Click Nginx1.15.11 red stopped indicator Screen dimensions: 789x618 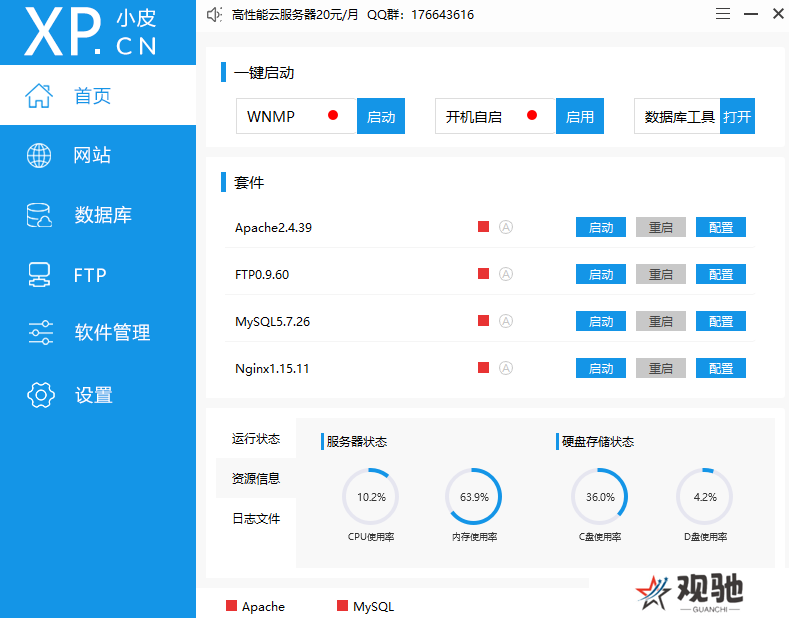click(484, 368)
